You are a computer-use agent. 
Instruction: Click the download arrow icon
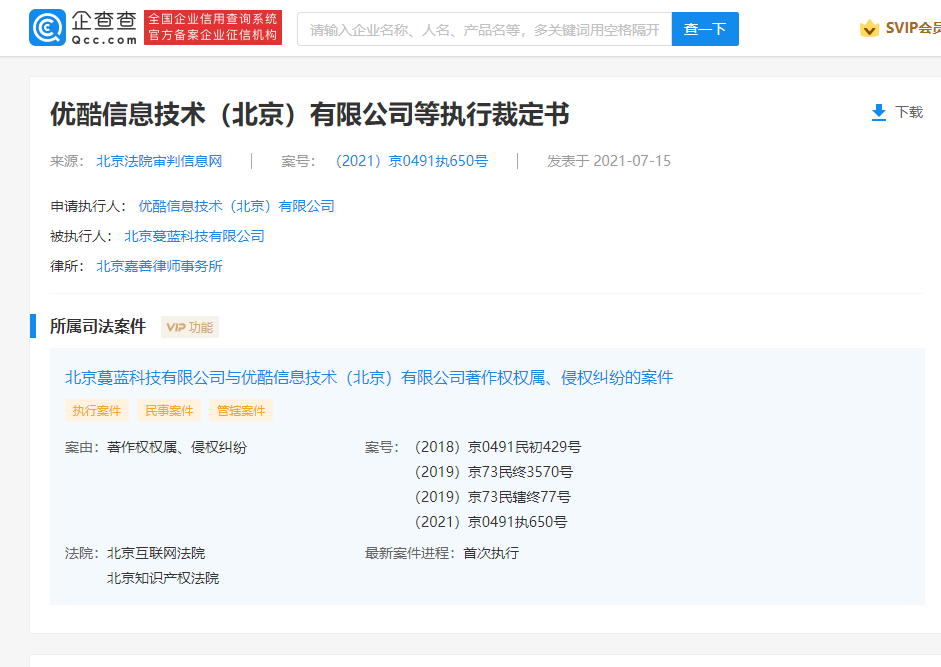click(x=879, y=112)
